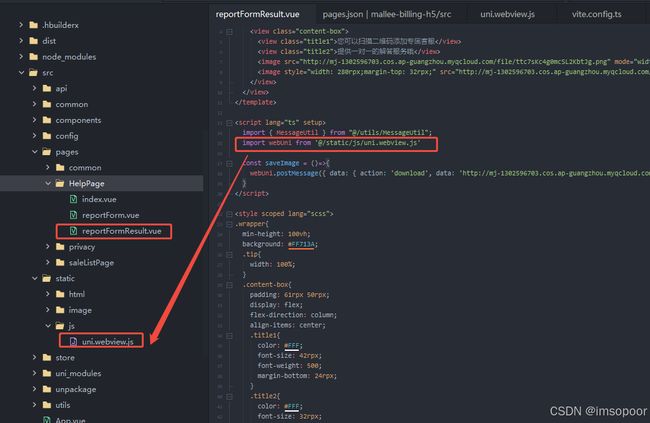Image resolution: width=650 pixels, height=423 pixels.
Task: Select reportFormResult.vue in the file tree
Action: pos(121,231)
